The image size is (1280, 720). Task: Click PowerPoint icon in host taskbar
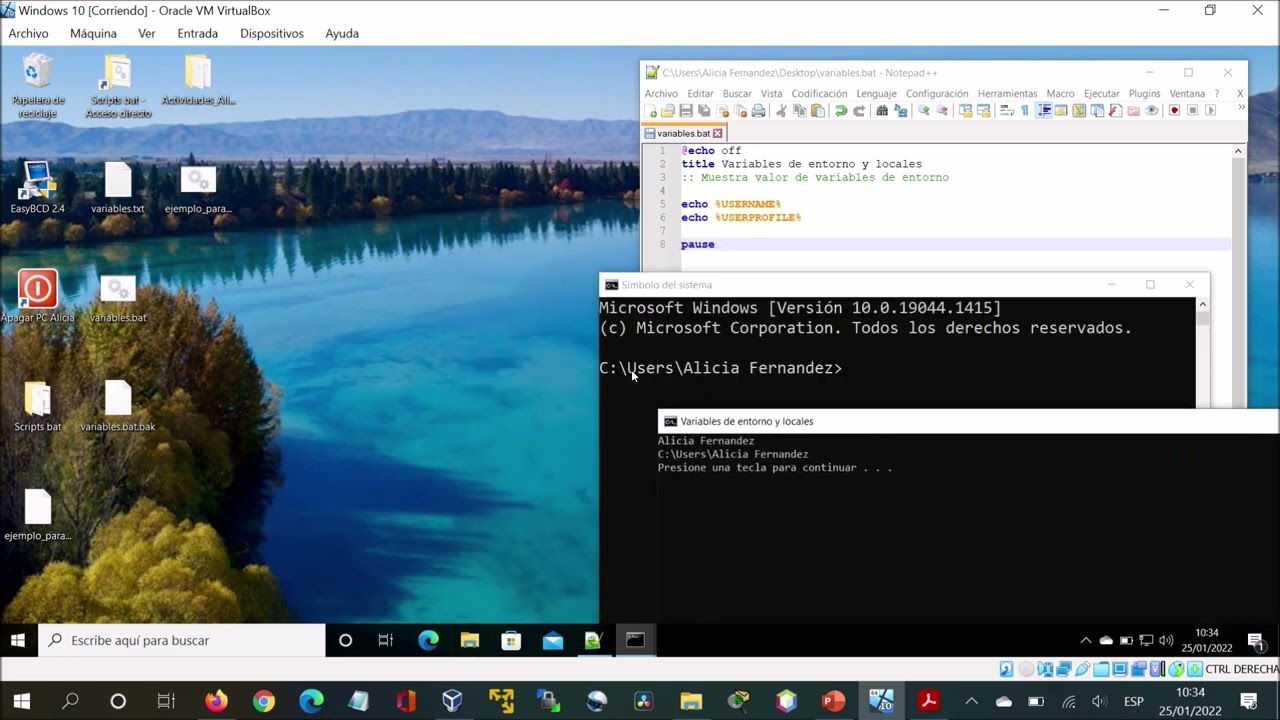tap(833, 701)
